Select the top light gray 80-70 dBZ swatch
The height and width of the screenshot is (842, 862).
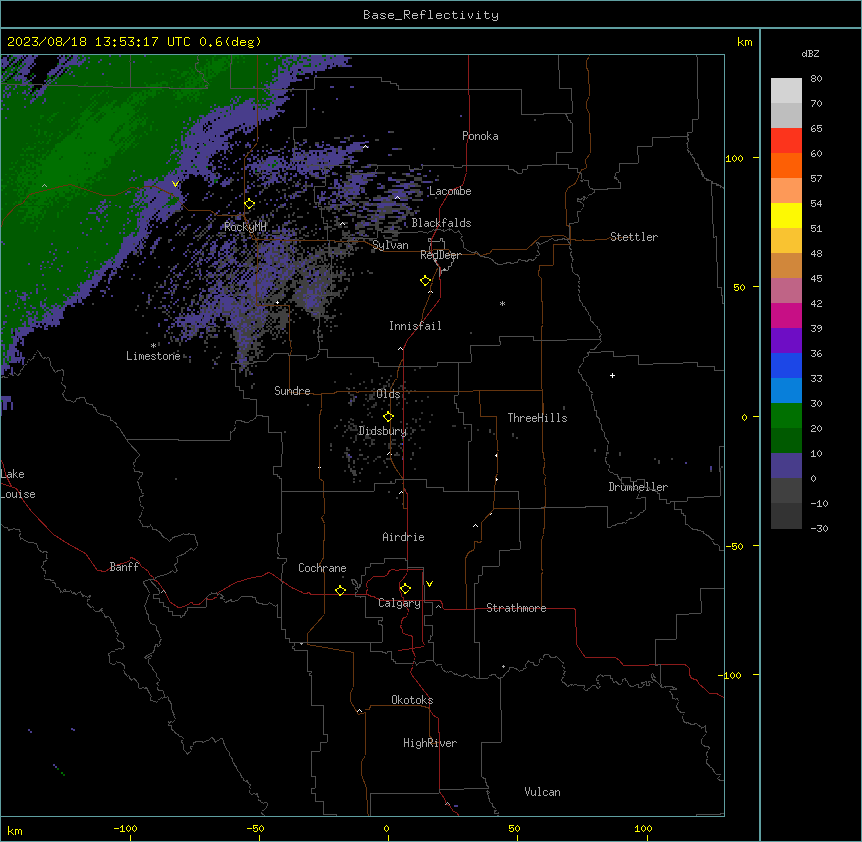[786, 91]
